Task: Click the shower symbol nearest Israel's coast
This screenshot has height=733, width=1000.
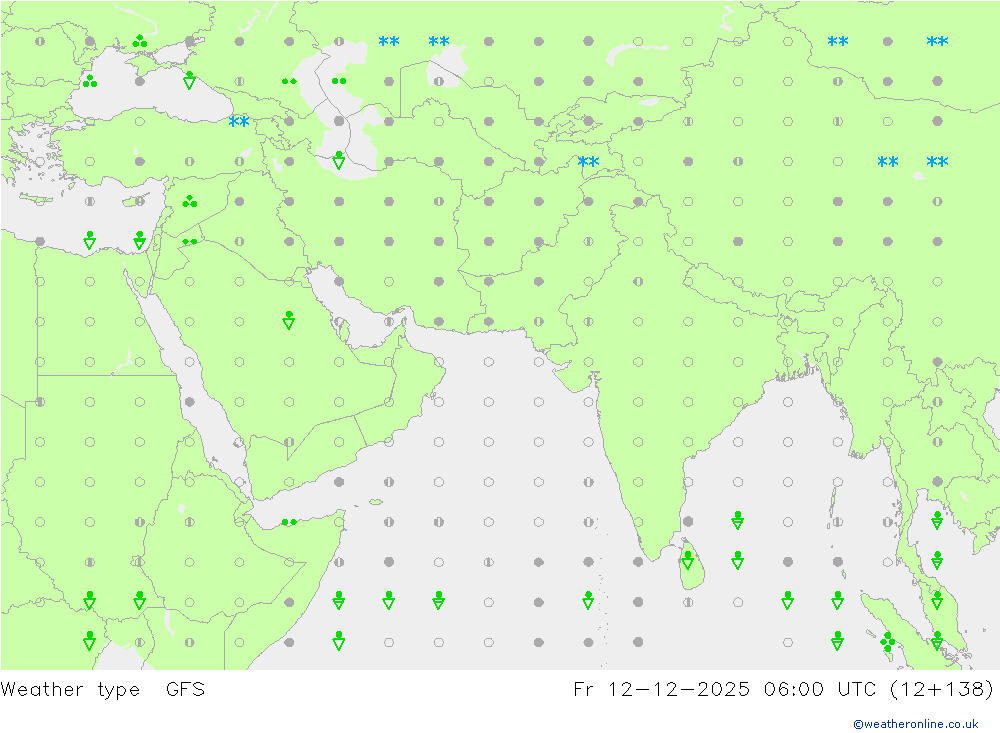Action: coord(139,240)
